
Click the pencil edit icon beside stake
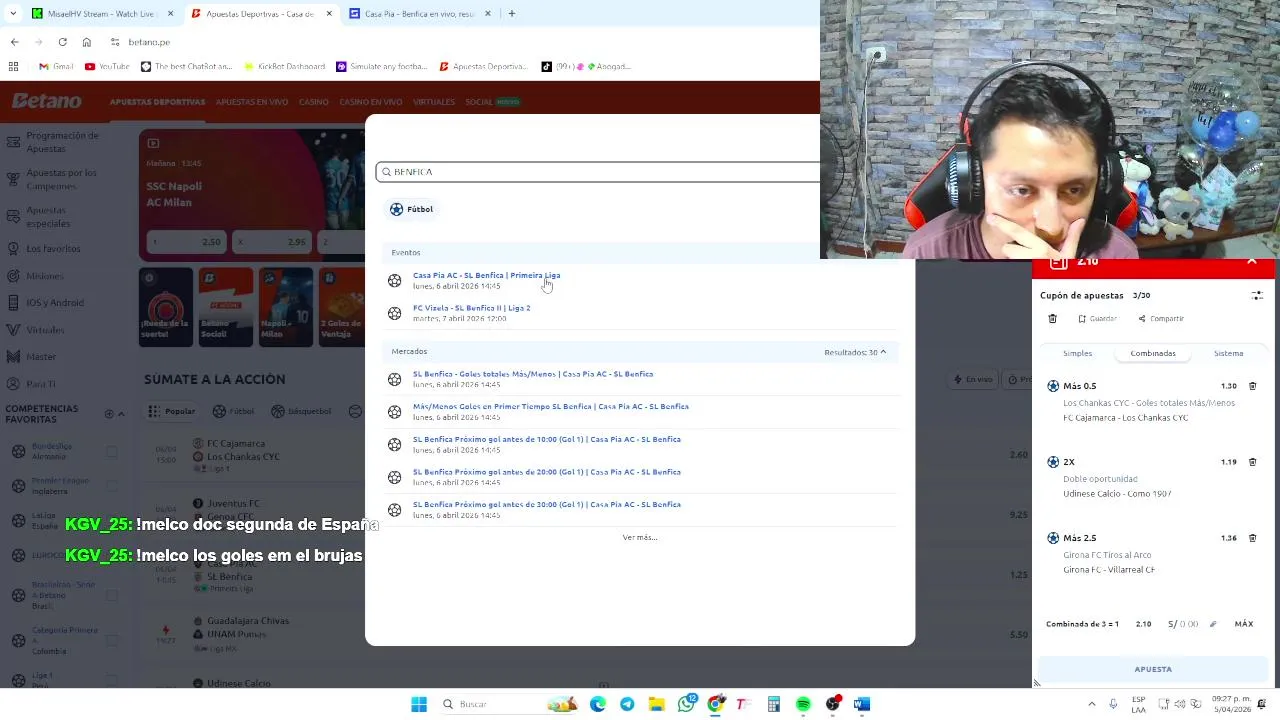point(1213,624)
